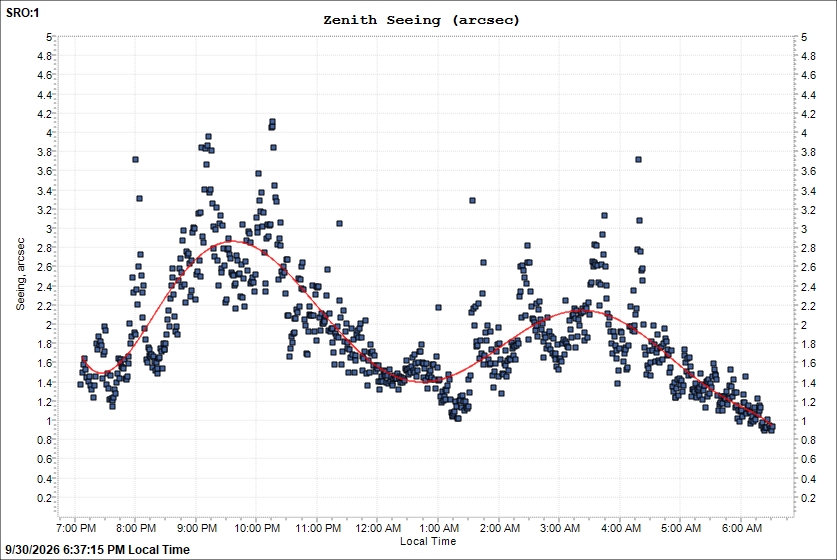Click the x-axis title Local Time under the ticks

click(x=428, y=541)
